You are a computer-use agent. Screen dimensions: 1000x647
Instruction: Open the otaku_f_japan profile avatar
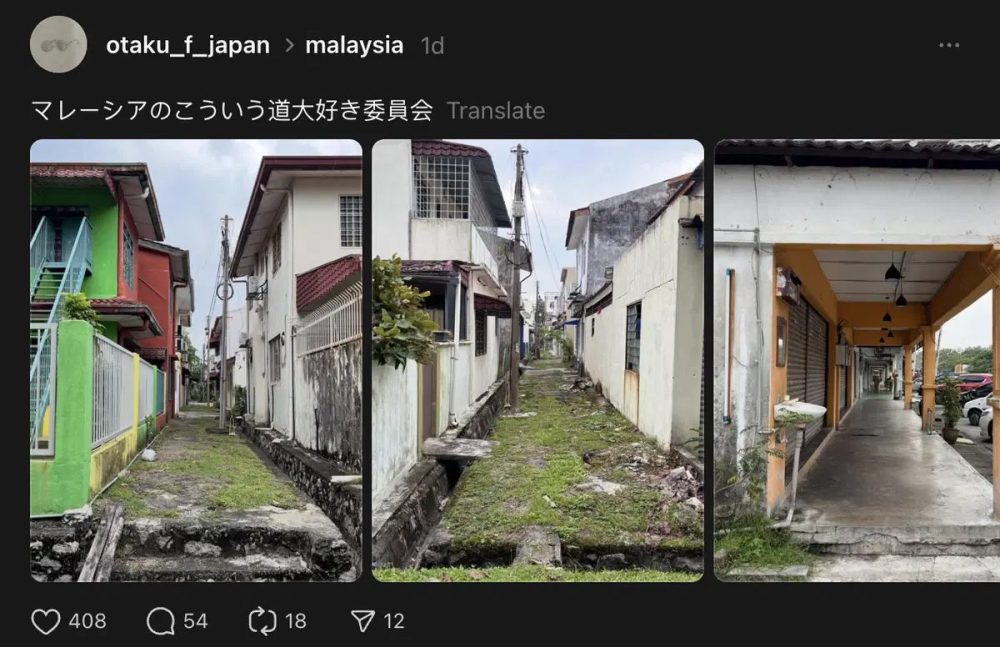point(58,45)
